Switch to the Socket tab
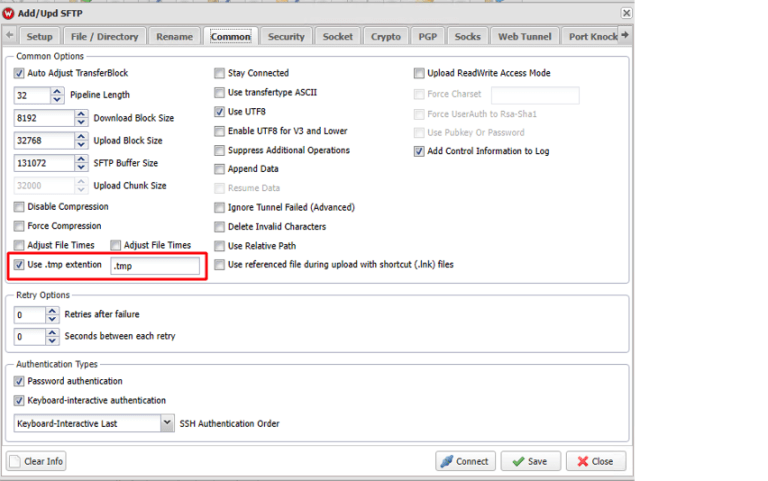 coord(337,36)
